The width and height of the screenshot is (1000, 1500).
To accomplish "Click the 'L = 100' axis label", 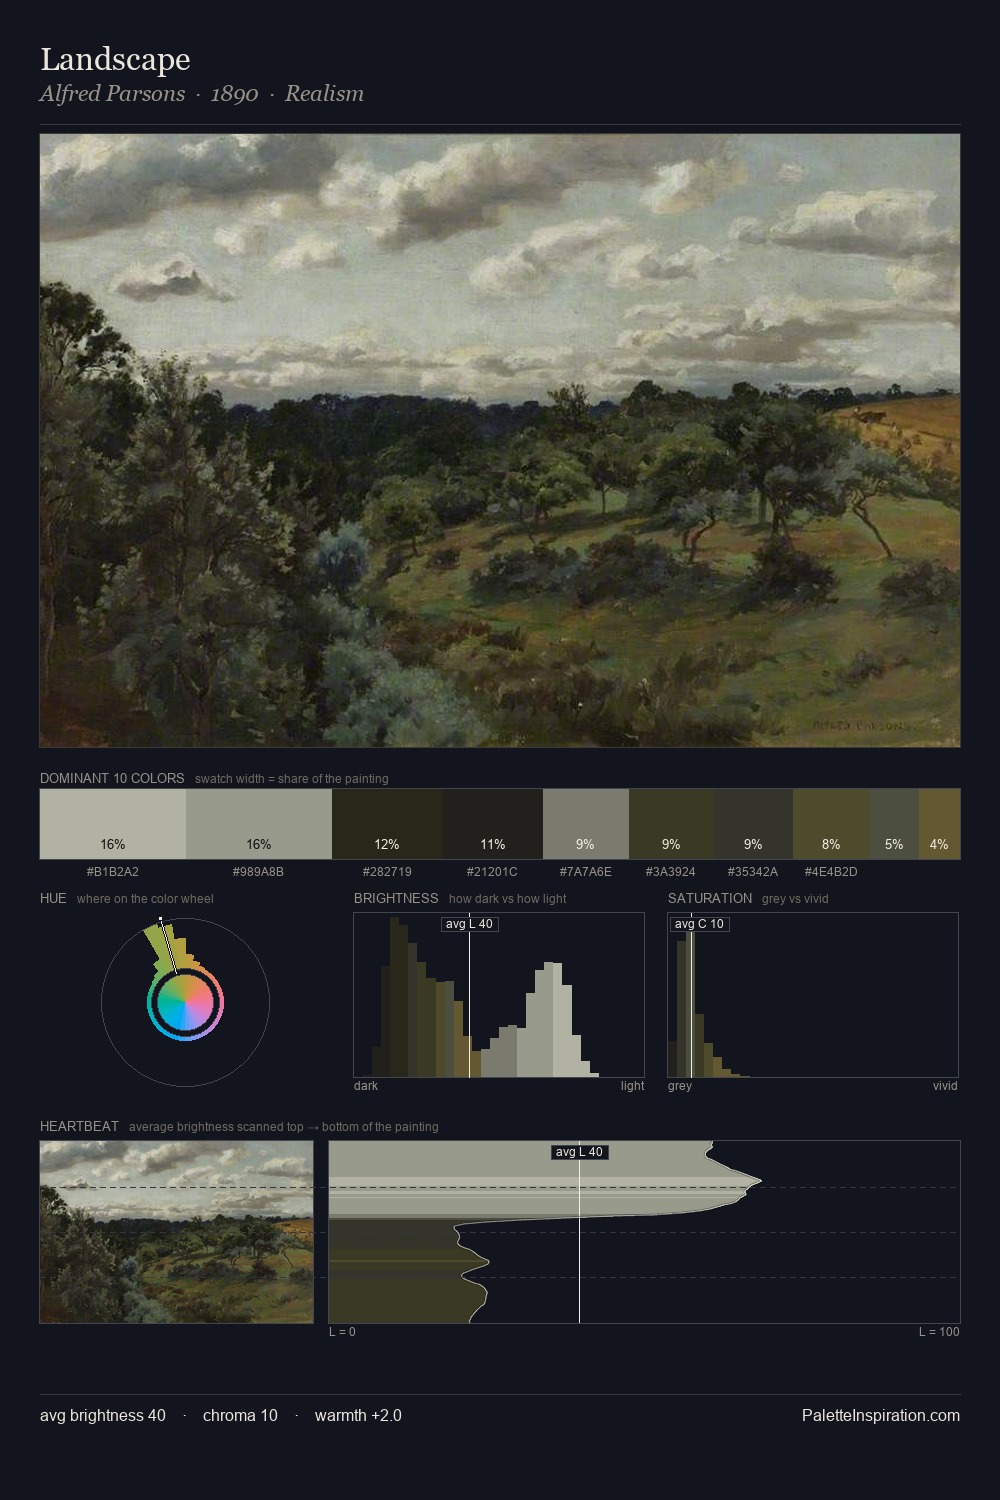I will point(939,1331).
